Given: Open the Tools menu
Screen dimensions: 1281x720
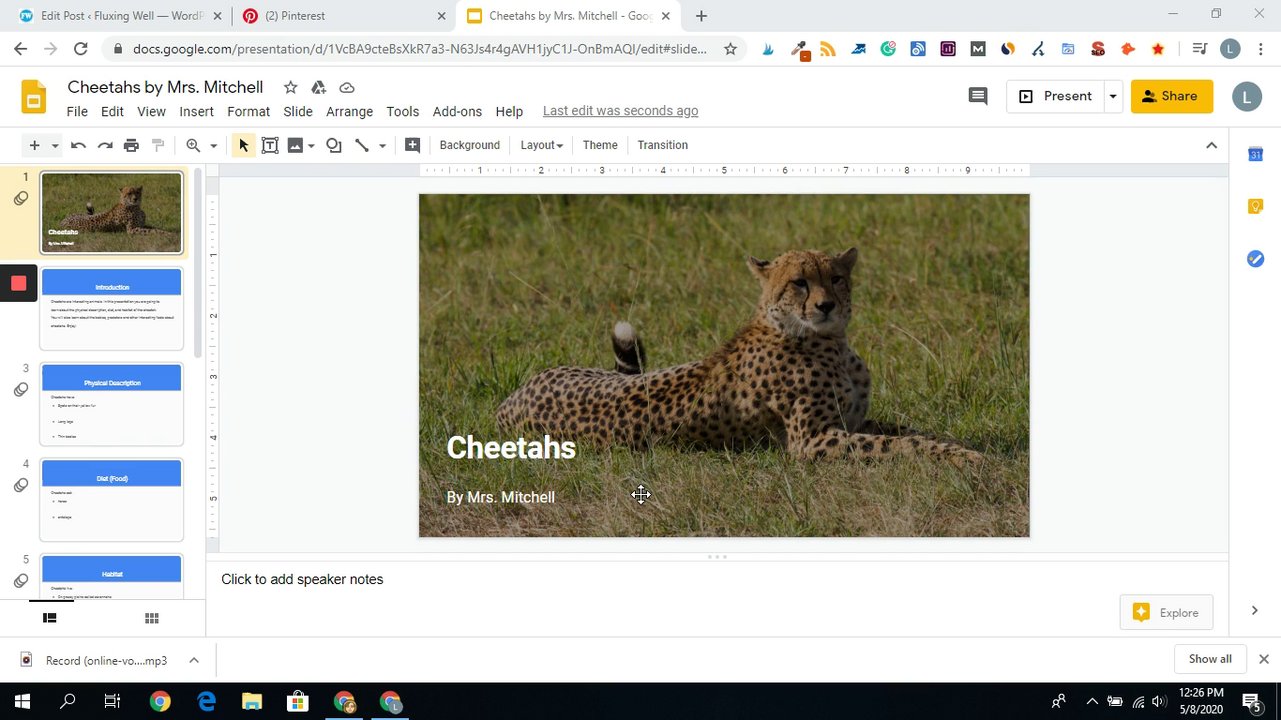Looking at the screenshot, I should 402,111.
